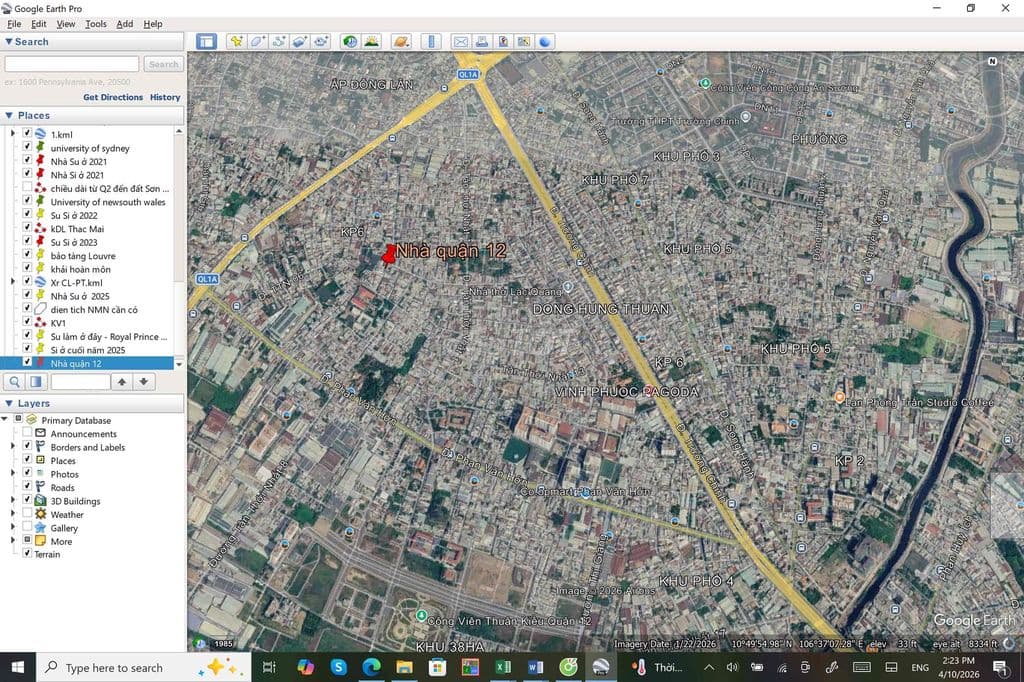Click the Print toolbar icon
Viewport: 1024px width, 682px height.
click(x=482, y=42)
